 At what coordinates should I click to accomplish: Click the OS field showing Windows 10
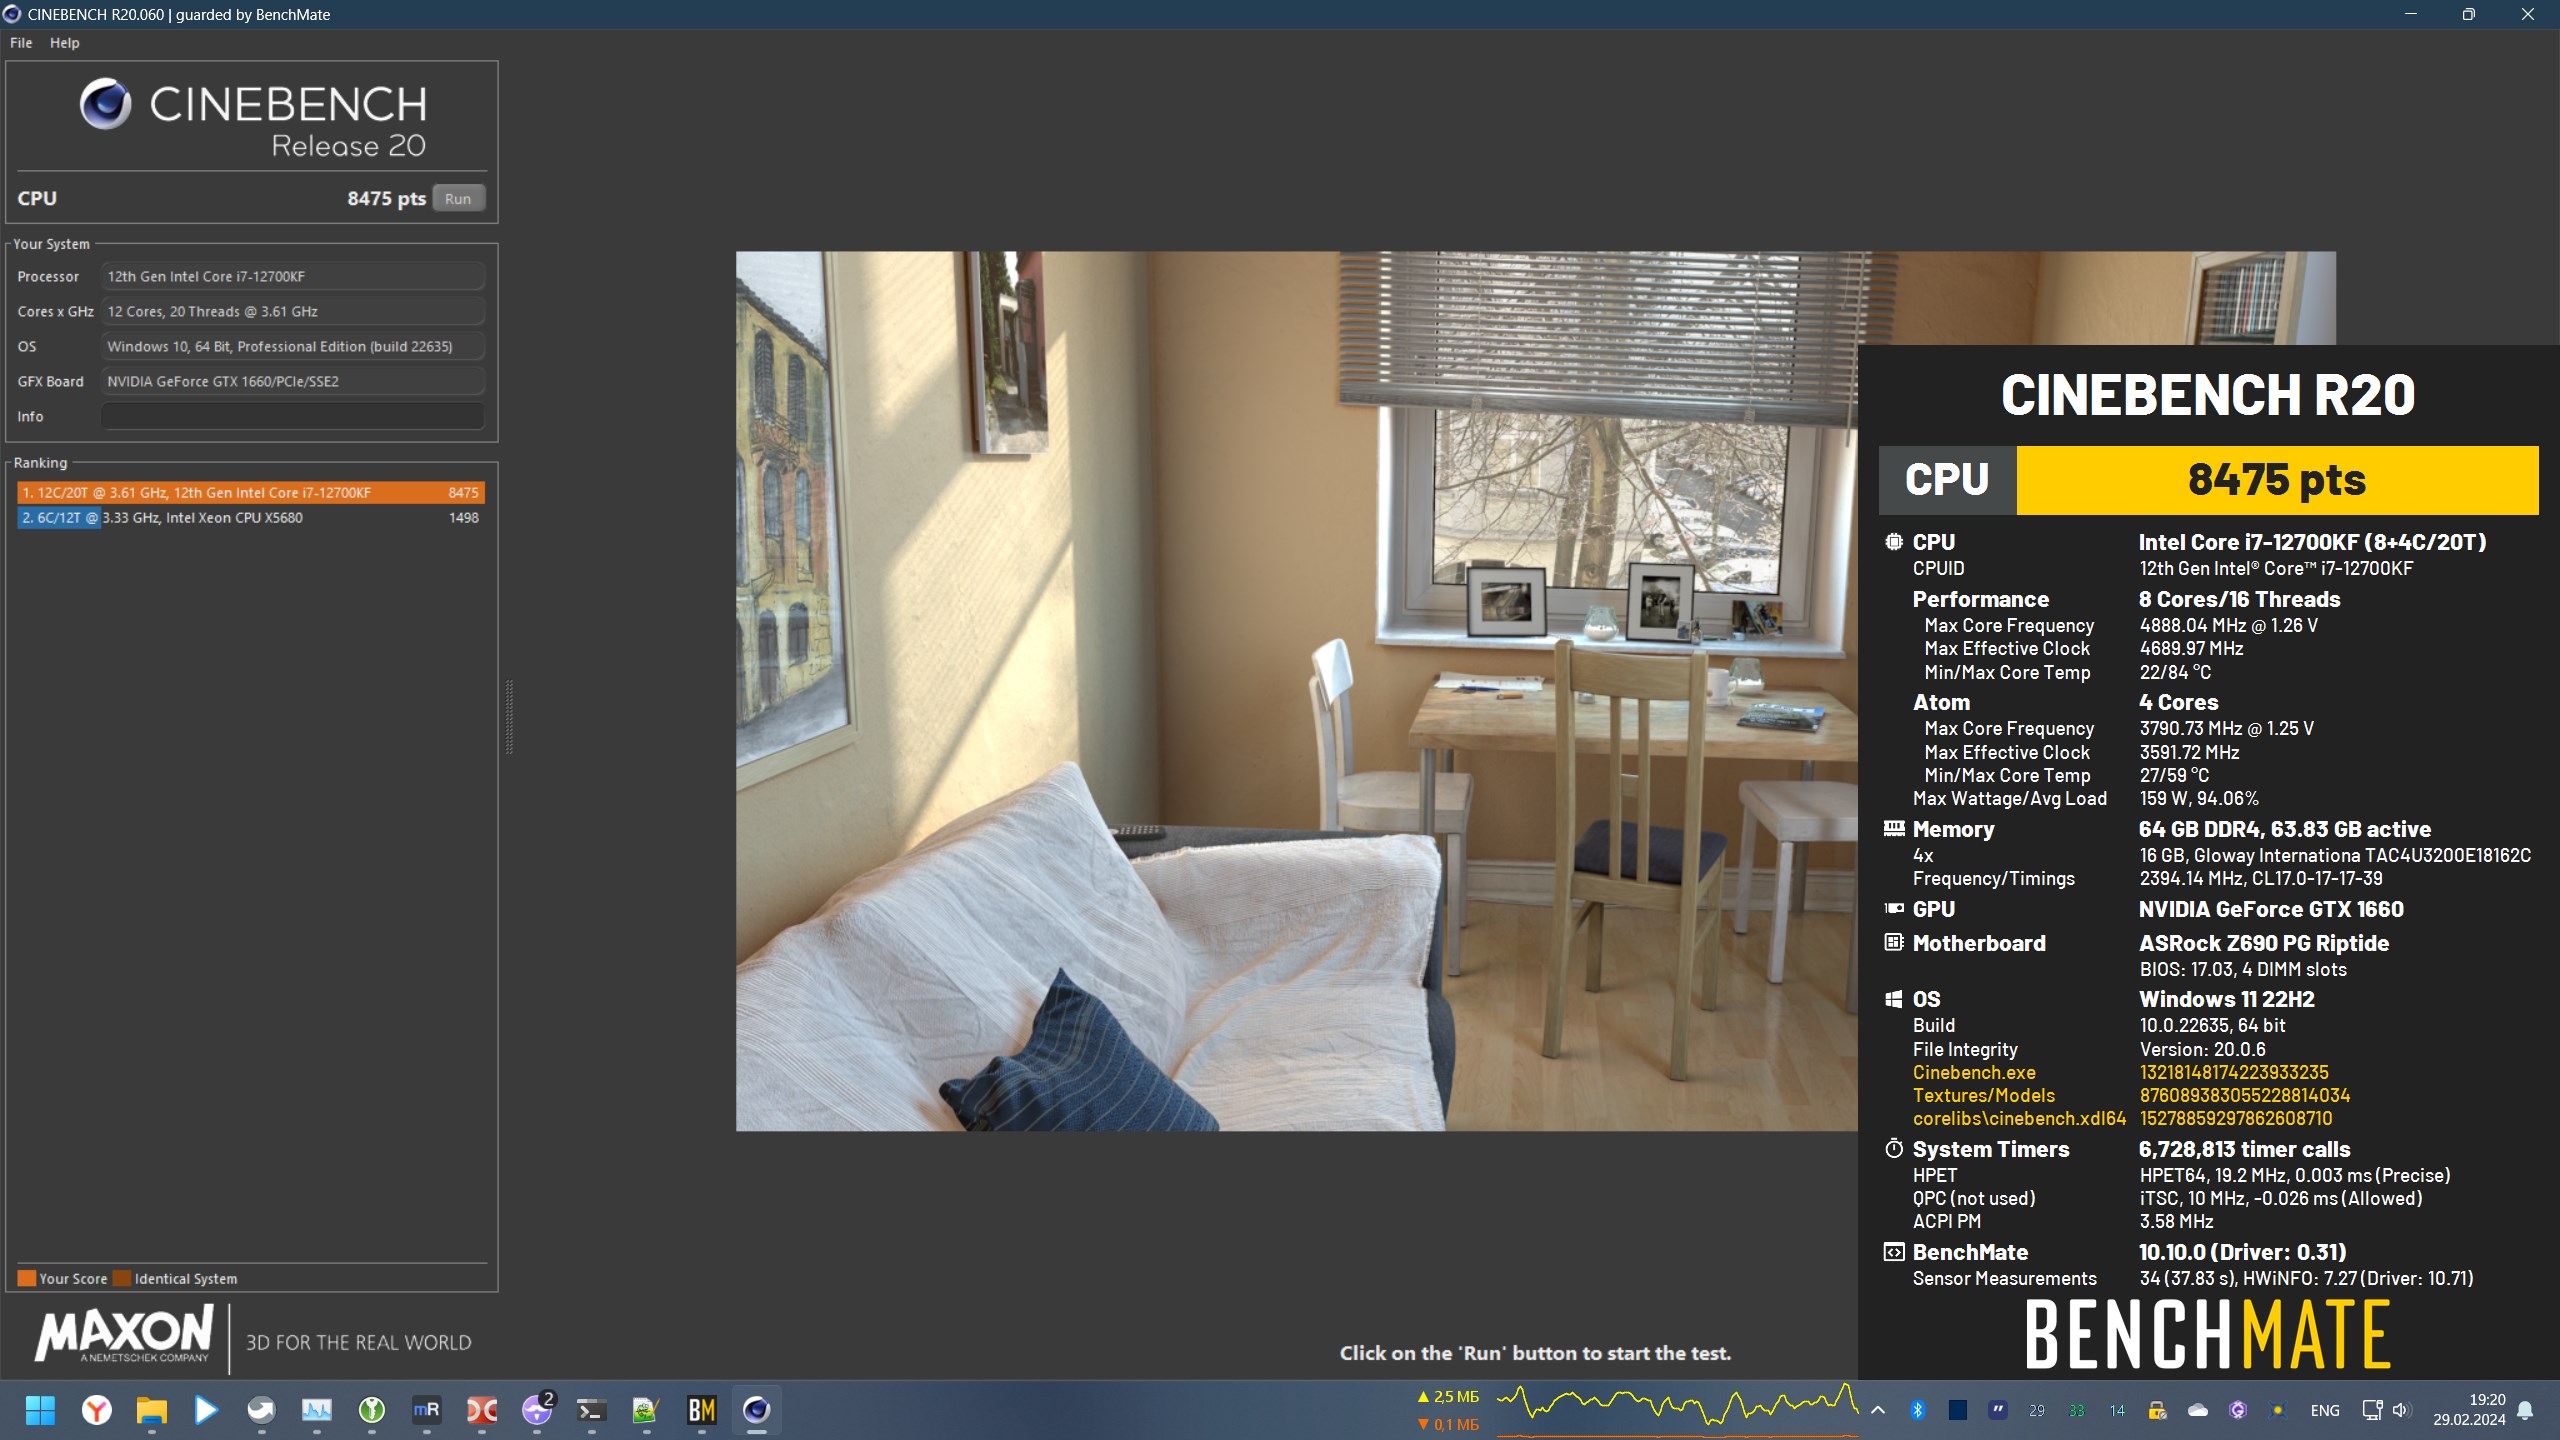point(292,346)
